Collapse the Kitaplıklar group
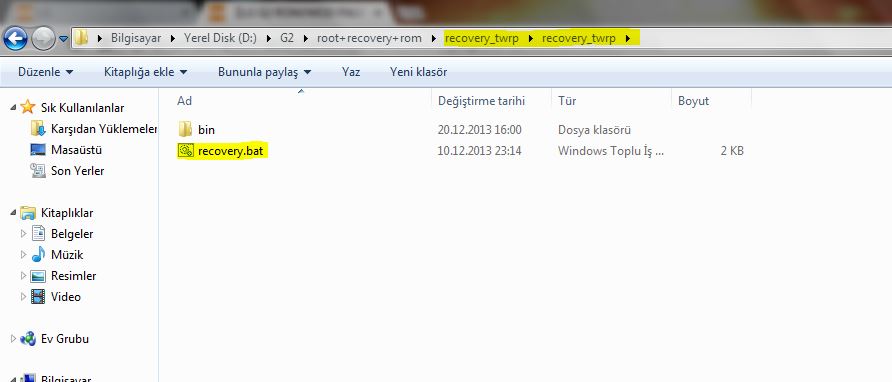 pos(13,213)
